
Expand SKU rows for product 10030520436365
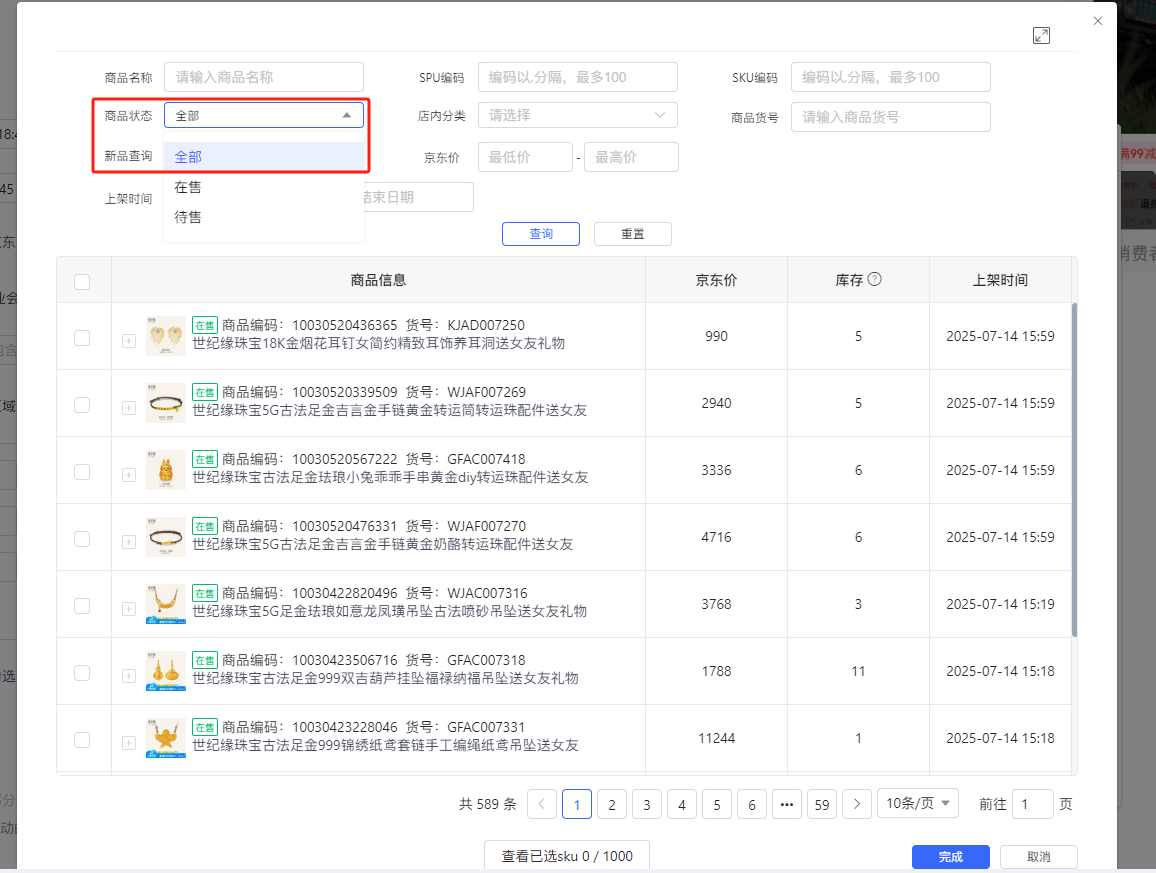[128, 341]
